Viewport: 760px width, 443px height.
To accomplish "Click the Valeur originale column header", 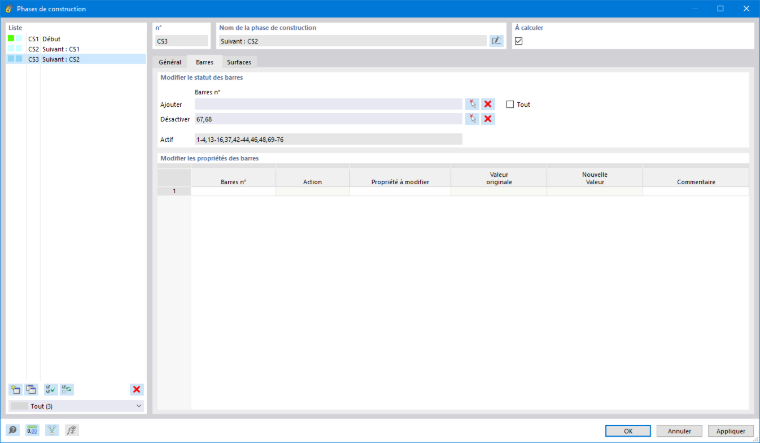I will 499,178.
